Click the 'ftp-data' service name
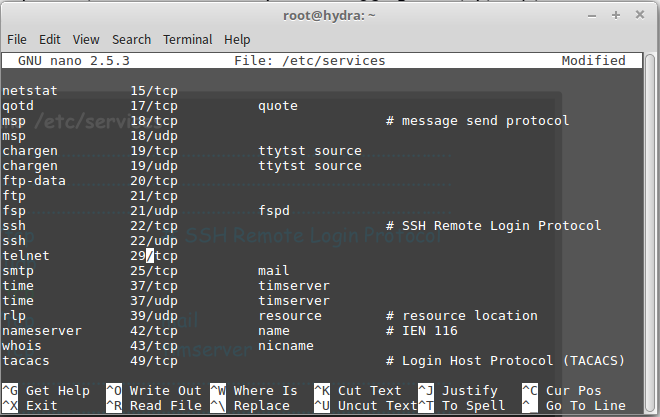 [x=34, y=181]
